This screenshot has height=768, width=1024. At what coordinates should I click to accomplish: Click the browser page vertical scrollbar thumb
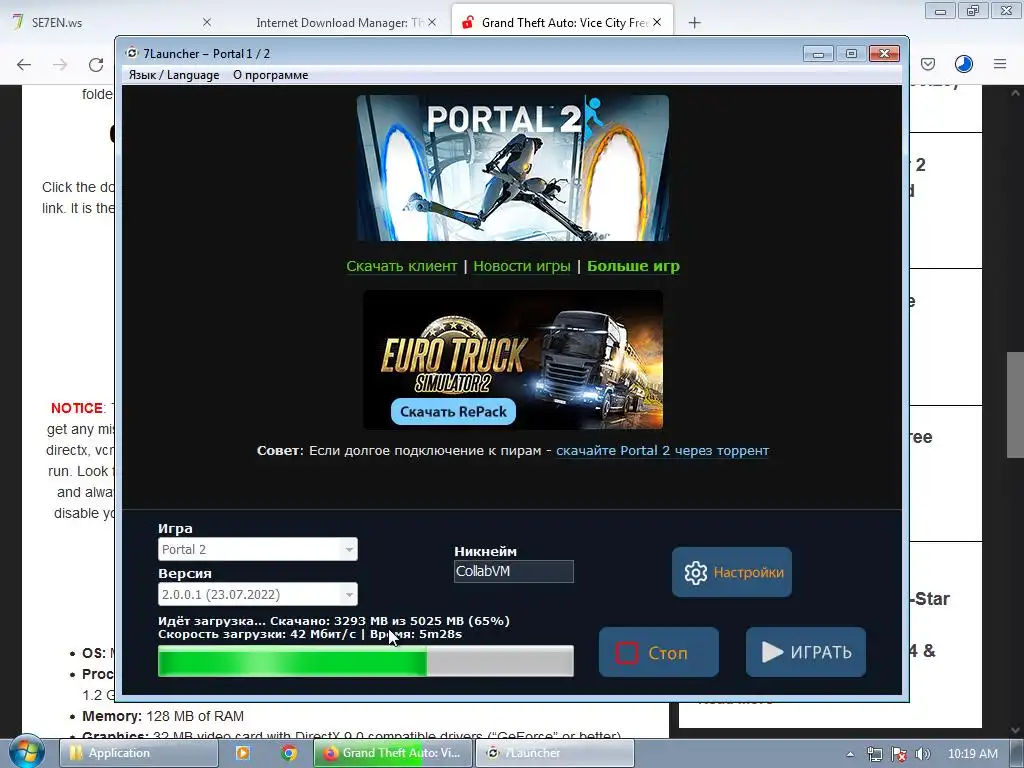[1015, 405]
